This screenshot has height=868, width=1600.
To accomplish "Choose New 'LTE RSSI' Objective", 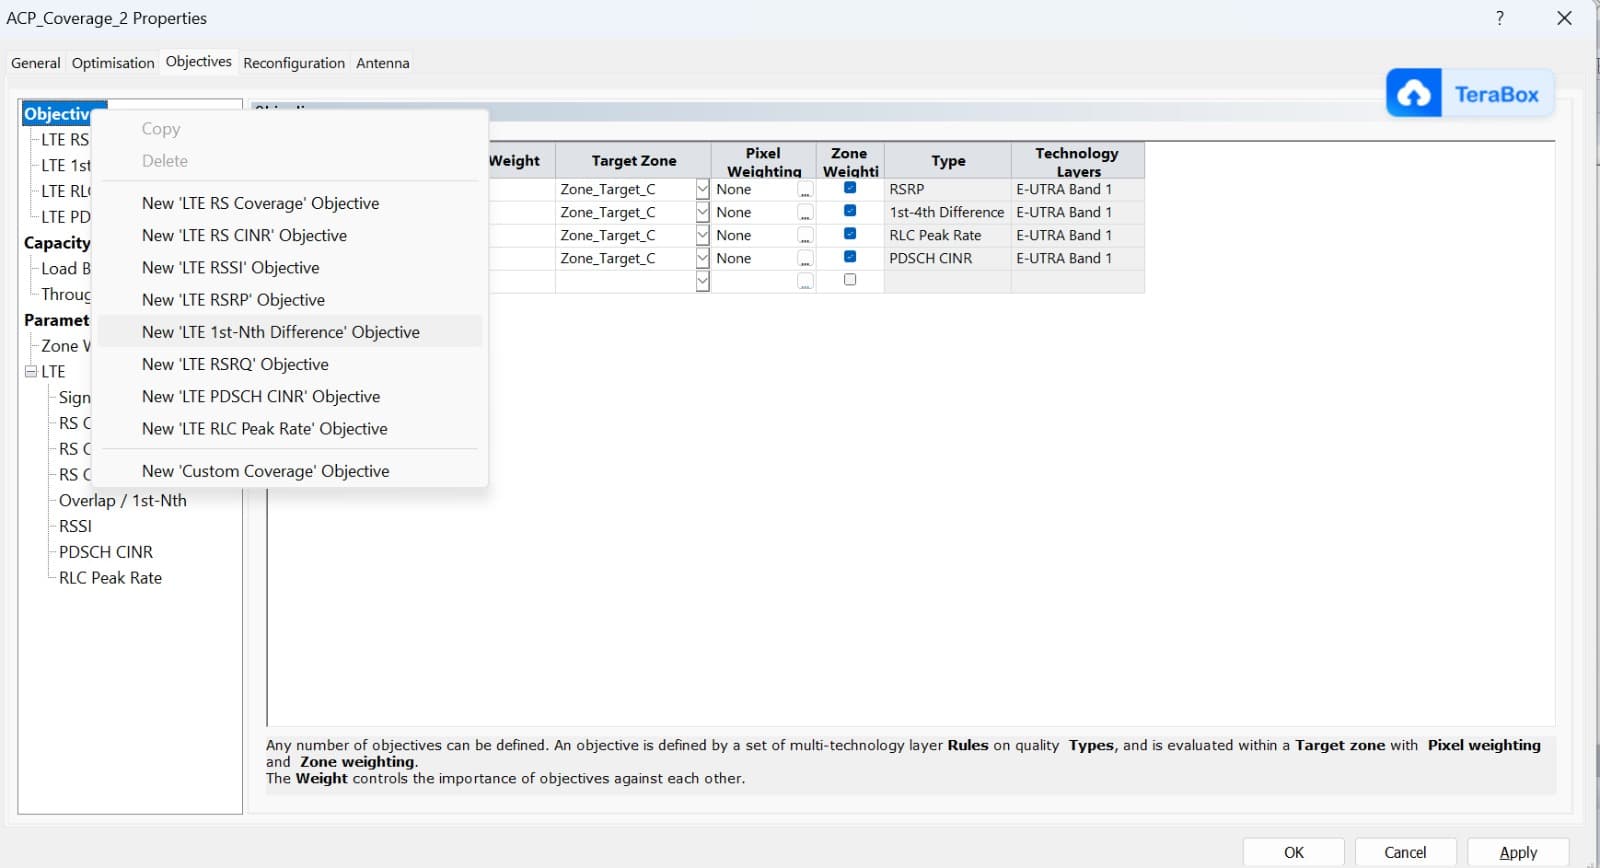I will tap(289, 268).
